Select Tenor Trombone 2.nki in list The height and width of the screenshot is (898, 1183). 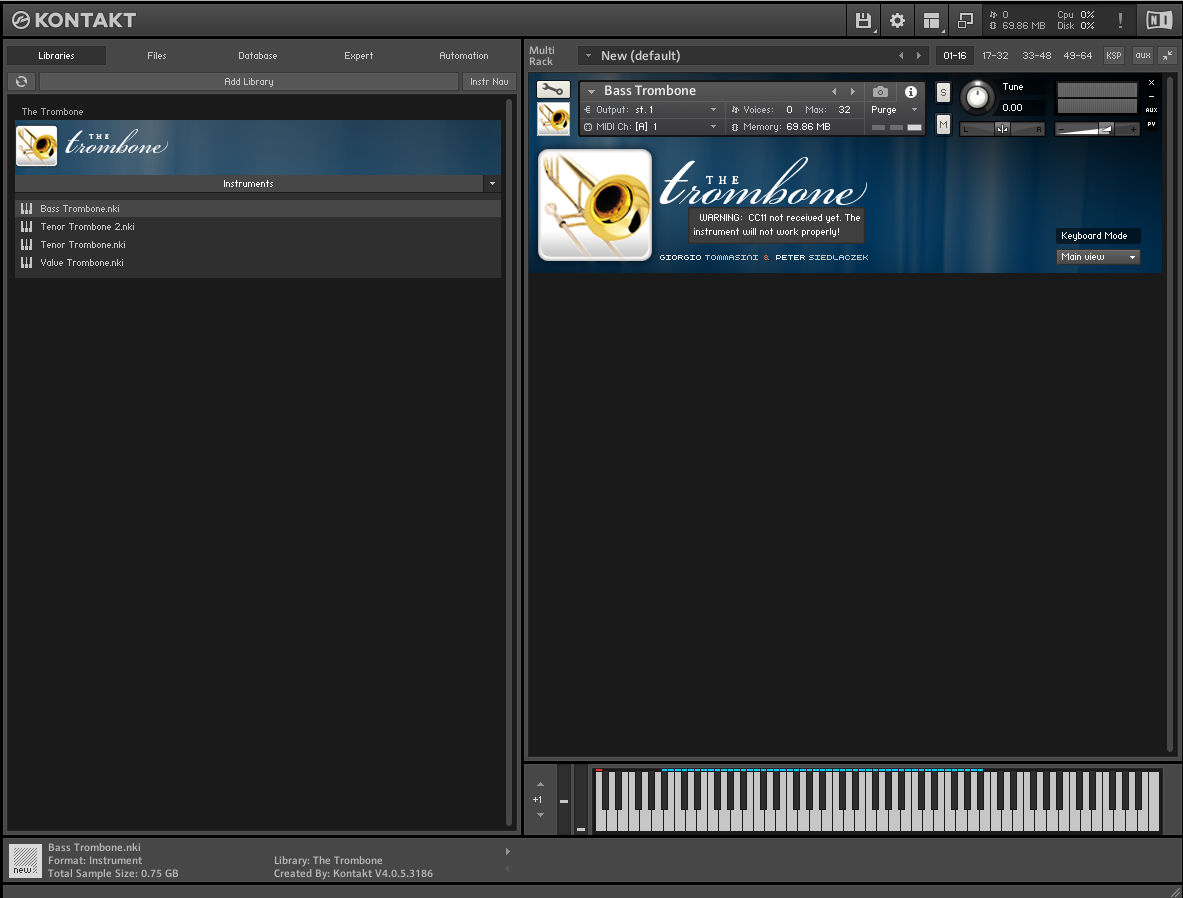click(x=258, y=226)
